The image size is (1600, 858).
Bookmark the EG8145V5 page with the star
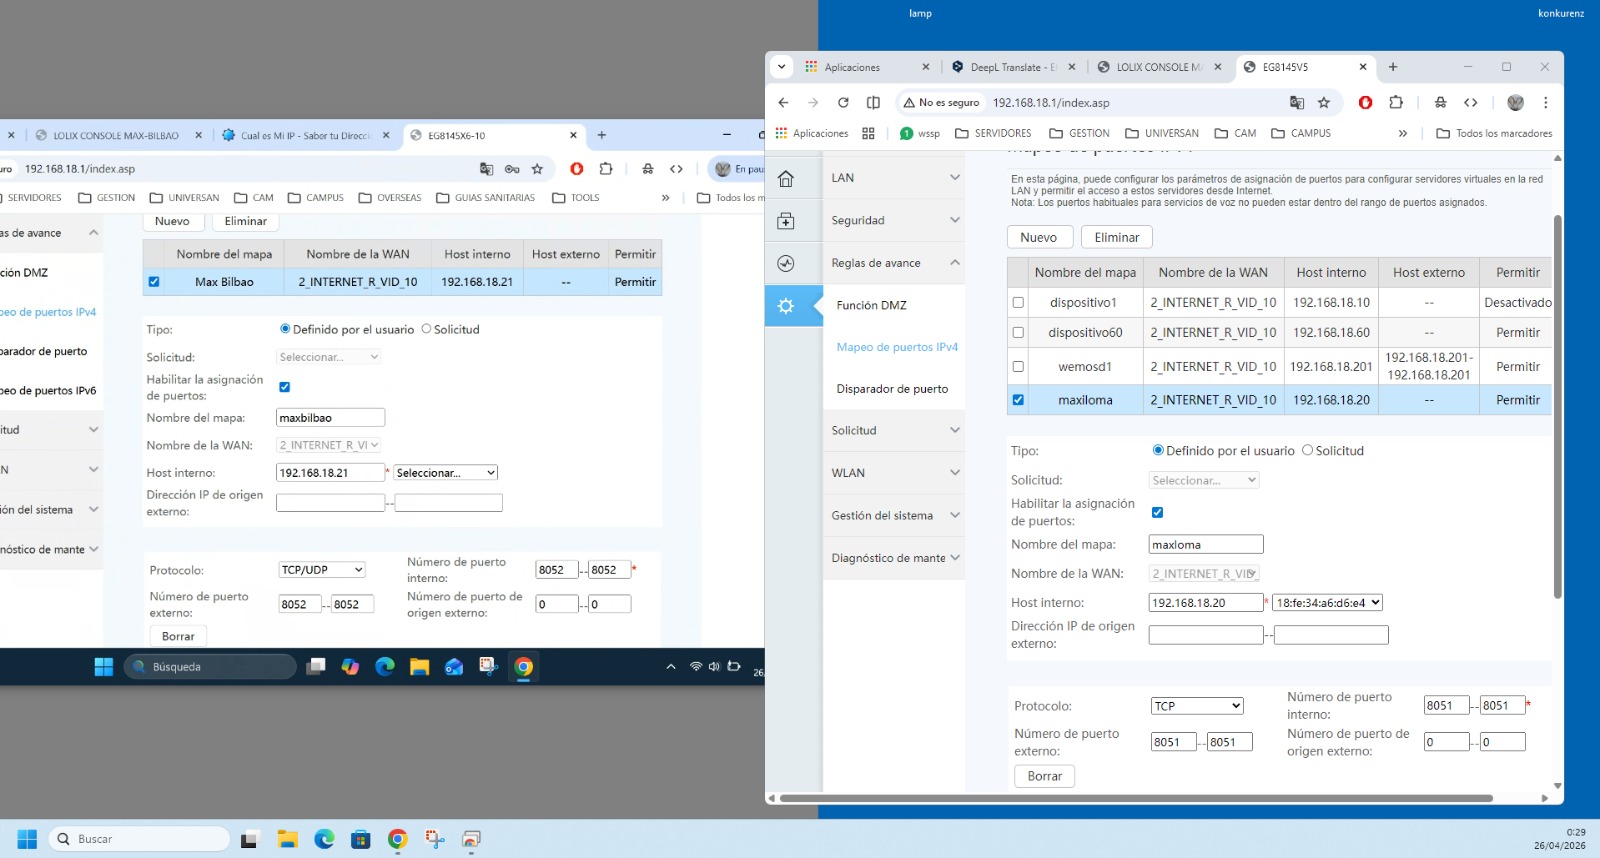click(1324, 102)
